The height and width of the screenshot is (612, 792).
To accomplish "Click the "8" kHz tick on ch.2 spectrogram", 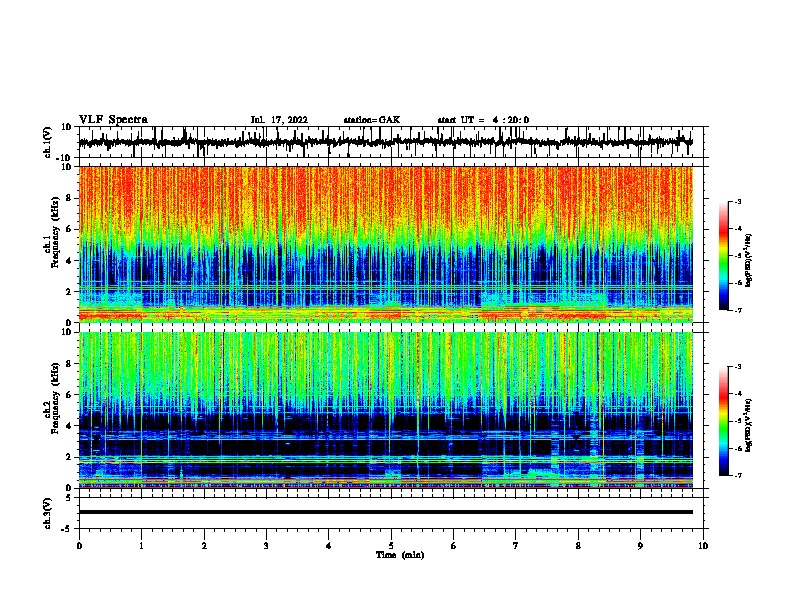I will point(69,364).
